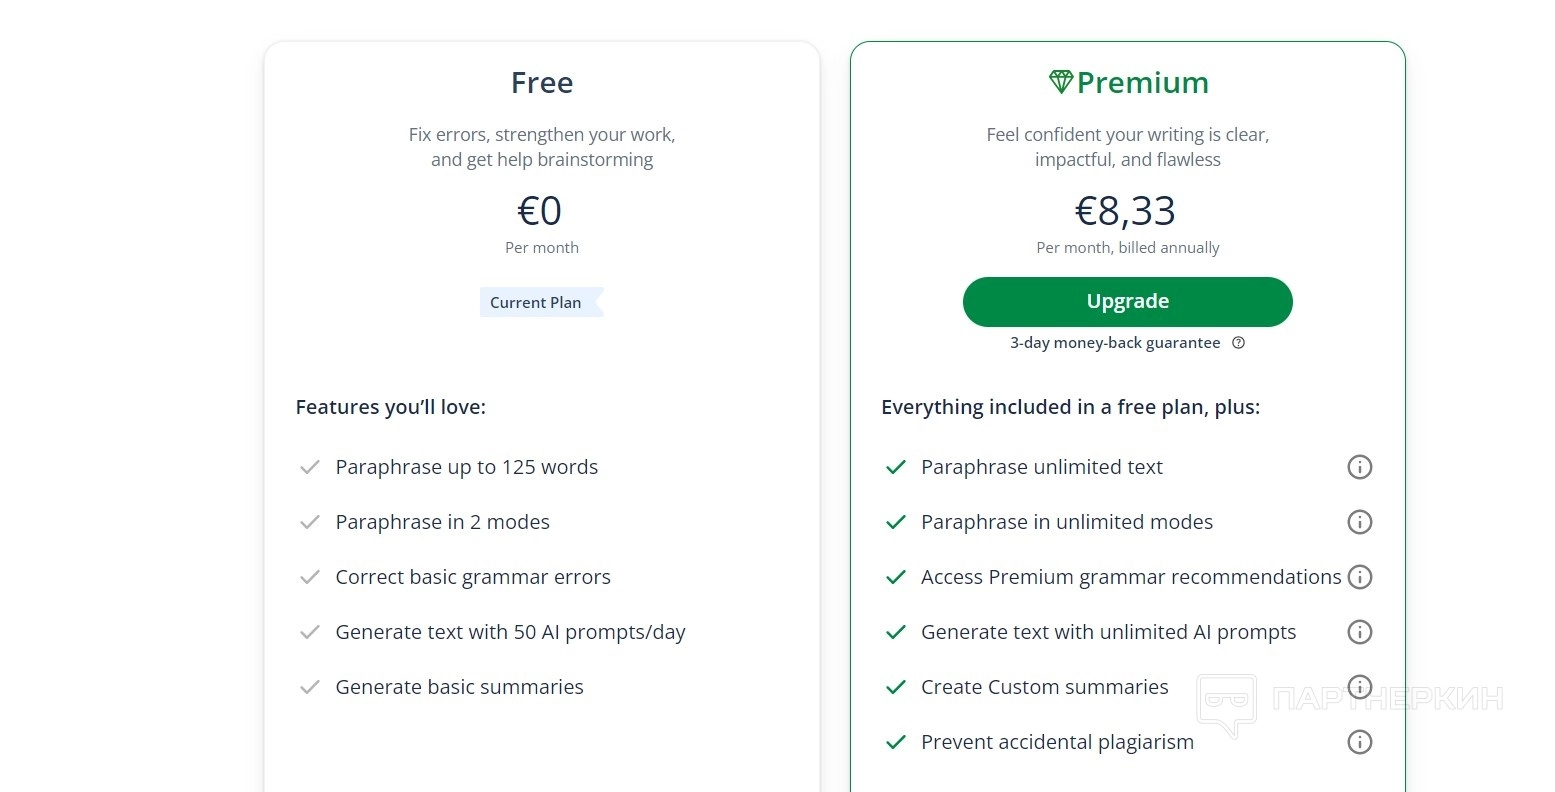Screen dimensions: 1555x792
Task: Click info icon beside Paraphrase unlimited text
Action: 1359,467
